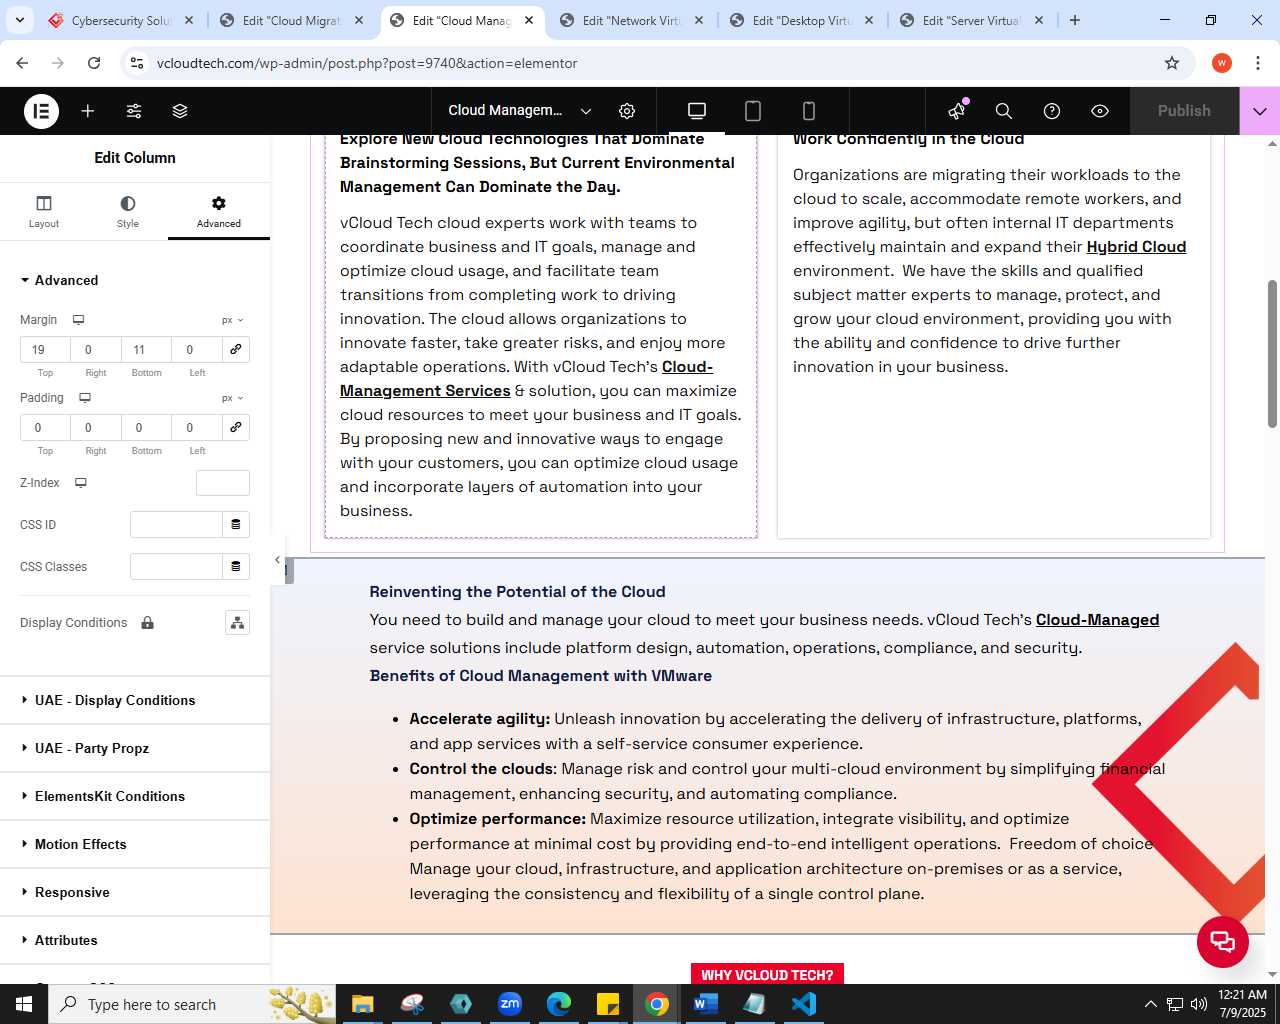Open site settings sliders icon
1280x1024 pixels.
pyautogui.click(x=134, y=111)
